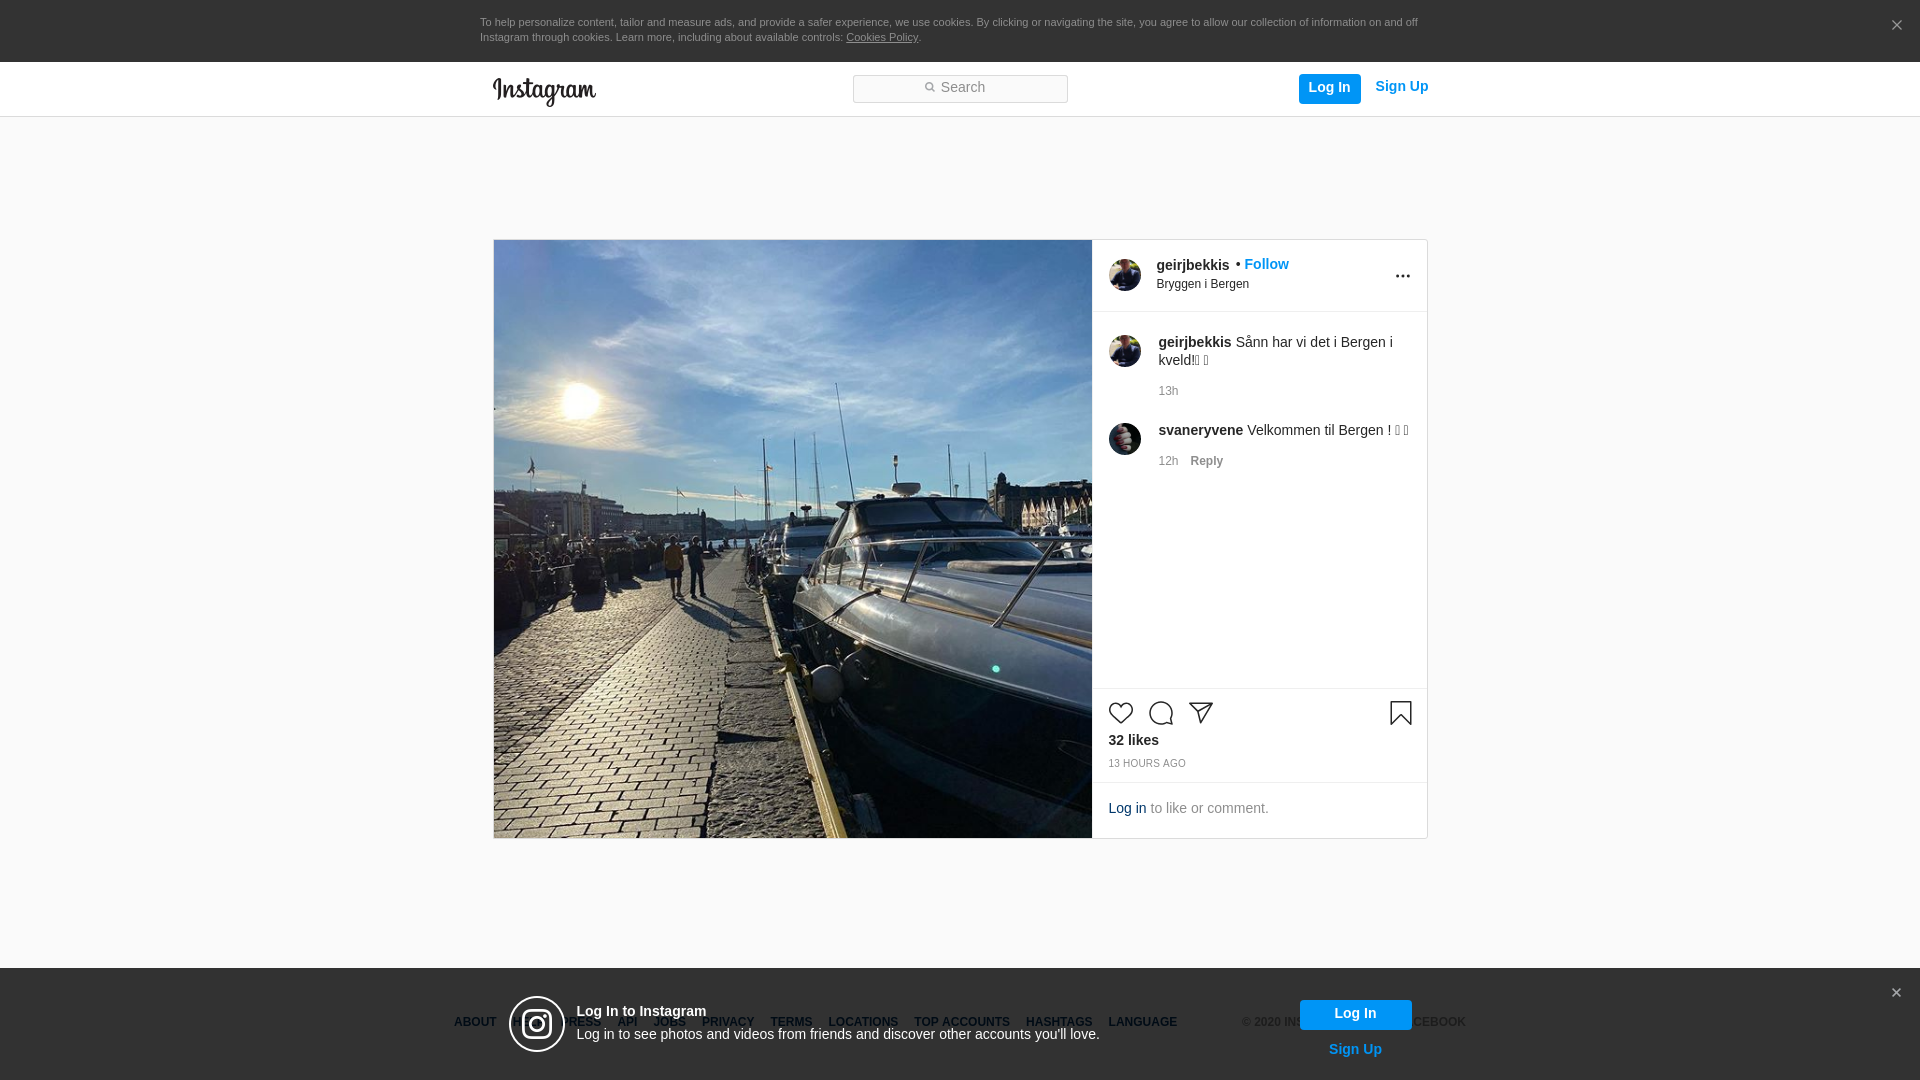Click the search magnifier icon

(x=929, y=88)
